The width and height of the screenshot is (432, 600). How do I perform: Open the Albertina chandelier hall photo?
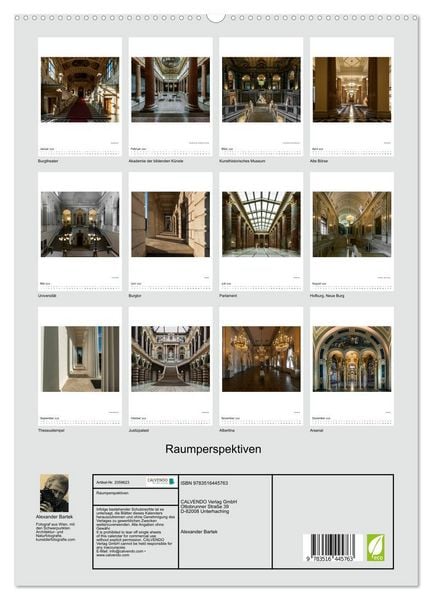tap(261, 359)
